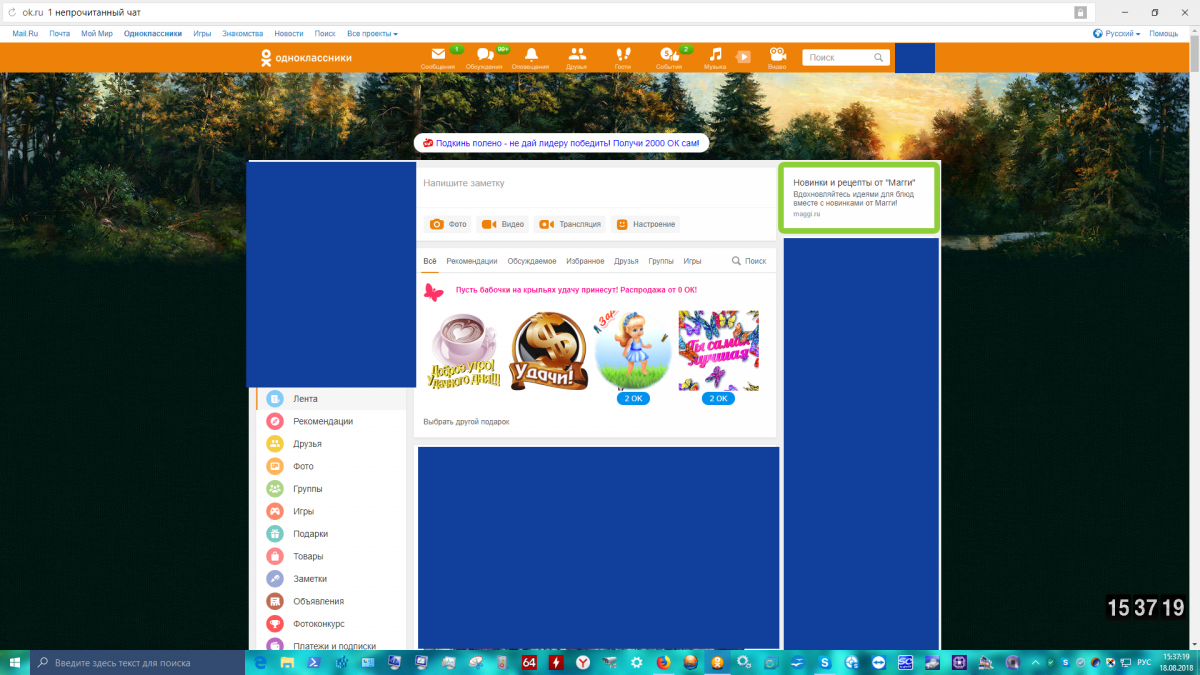Click the Настроение button
This screenshot has height=675, width=1200.
tap(645, 224)
